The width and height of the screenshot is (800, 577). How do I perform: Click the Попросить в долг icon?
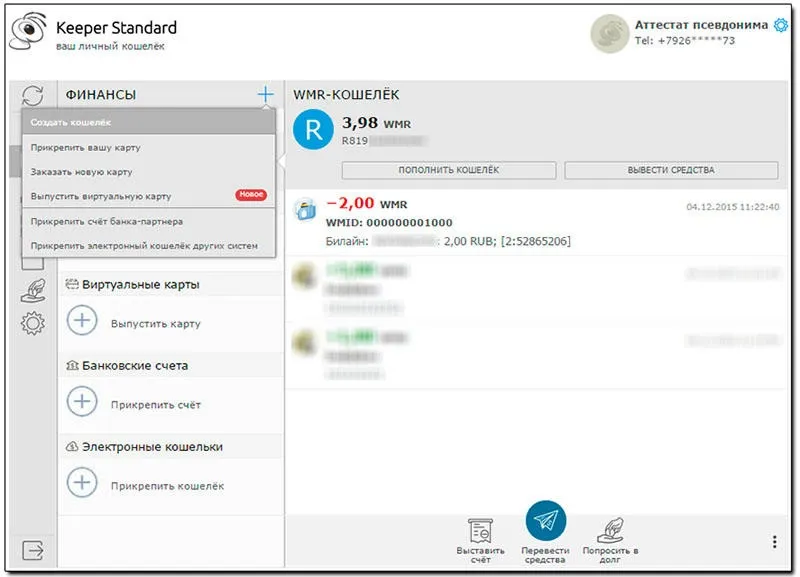click(x=610, y=531)
